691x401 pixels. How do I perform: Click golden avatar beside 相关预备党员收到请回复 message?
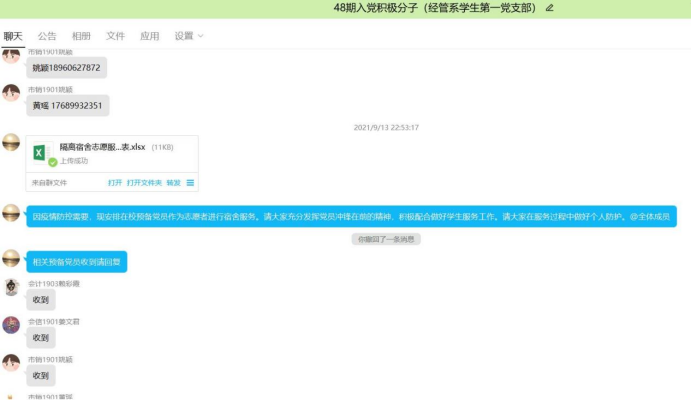[x=11, y=257]
